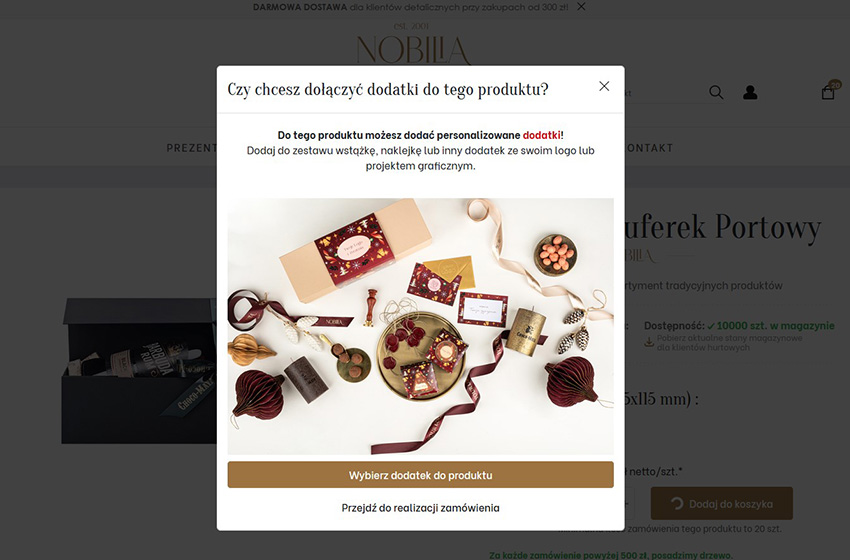Open the shopping cart bag icon
Viewport: 850px width, 560px height.
[x=828, y=93]
